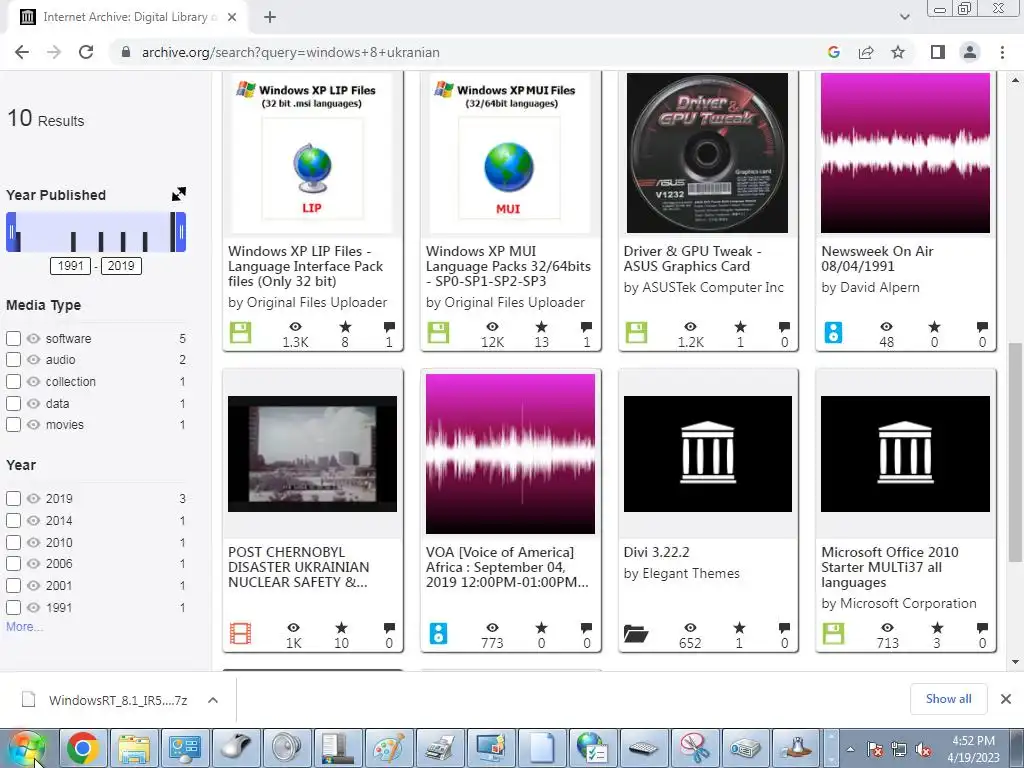Click the favorites star on POST CHERNOBYL card
Screen dimensions: 1024x768
pos(342,628)
